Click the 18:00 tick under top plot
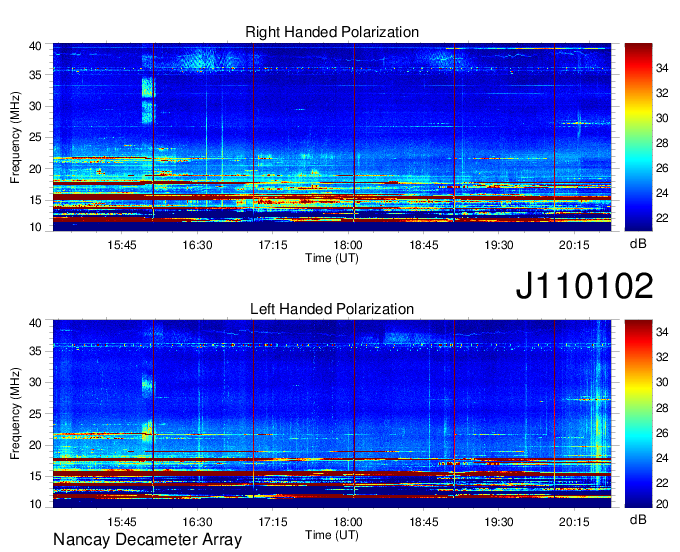The image size is (680, 552). pyautogui.click(x=348, y=245)
